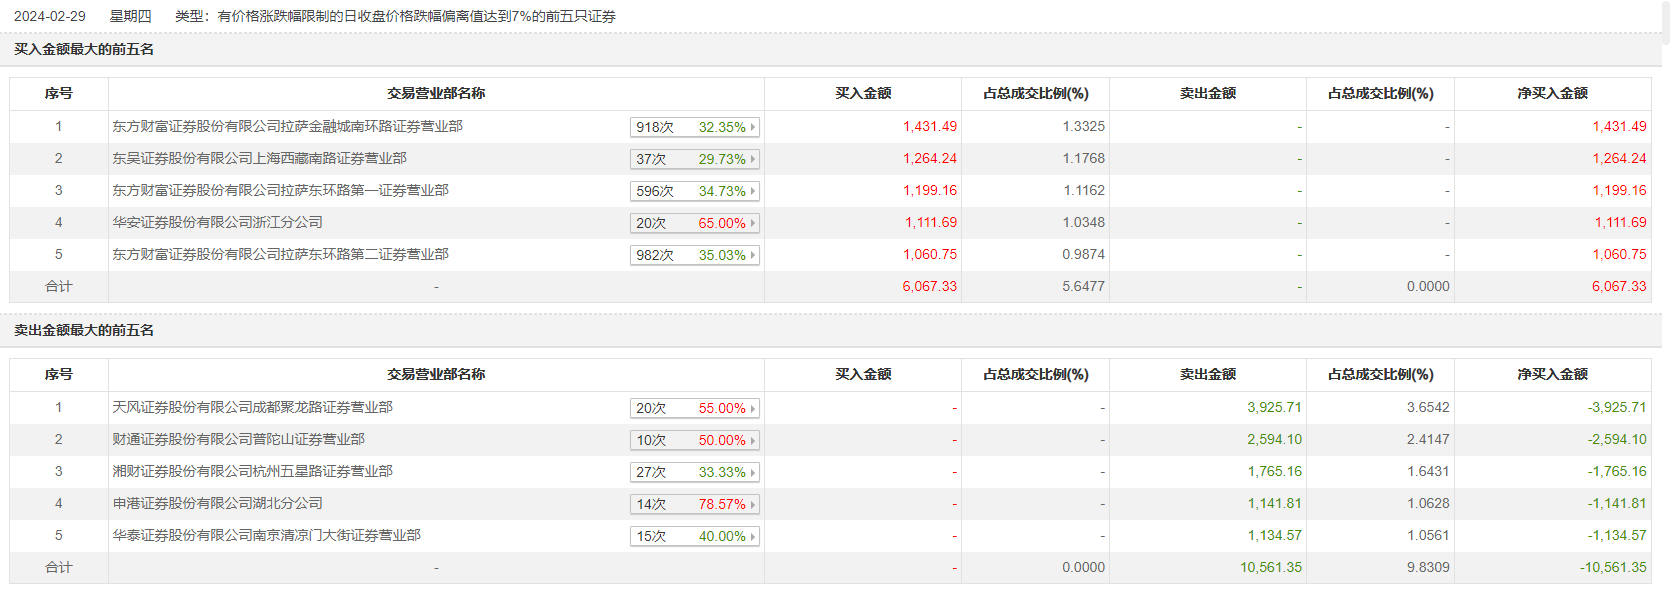The width and height of the screenshot is (1670, 594).
Task: Click 东方财富证券拉萨东环路第一证券营业部 name
Action: pyautogui.click(x=280, y=191)
